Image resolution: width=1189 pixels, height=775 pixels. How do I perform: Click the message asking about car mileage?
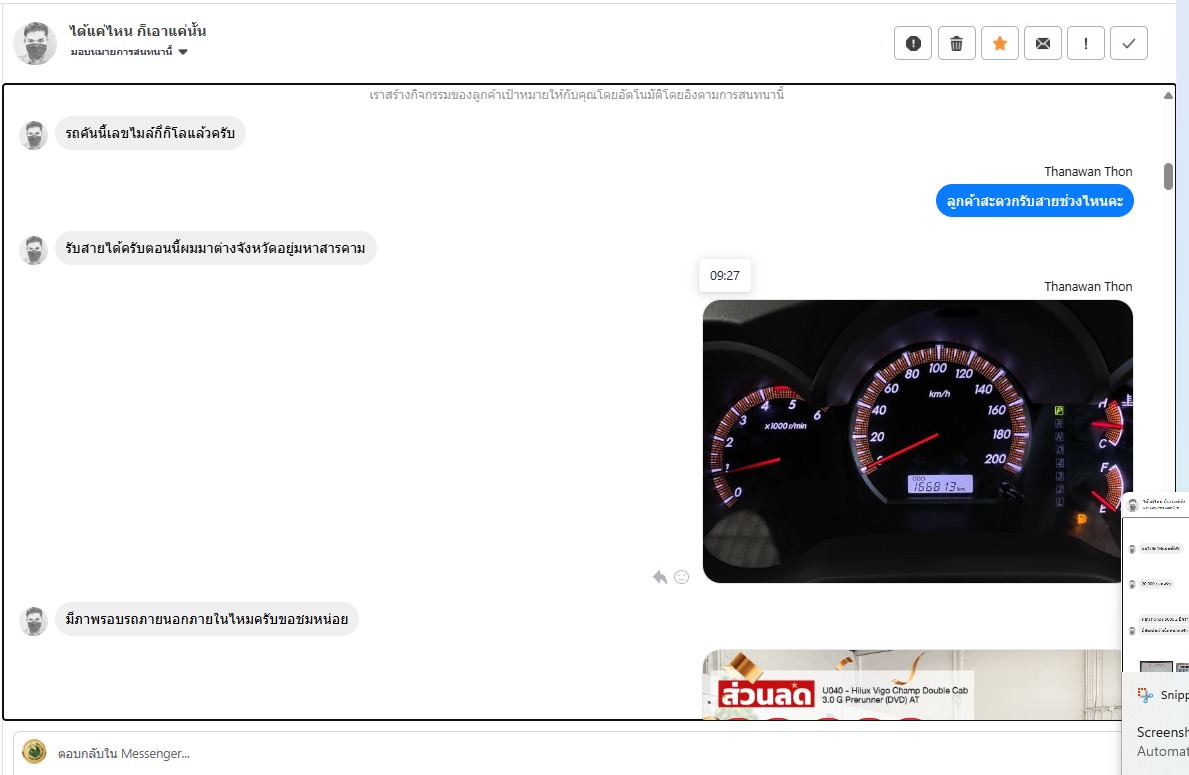click(150, 133)
